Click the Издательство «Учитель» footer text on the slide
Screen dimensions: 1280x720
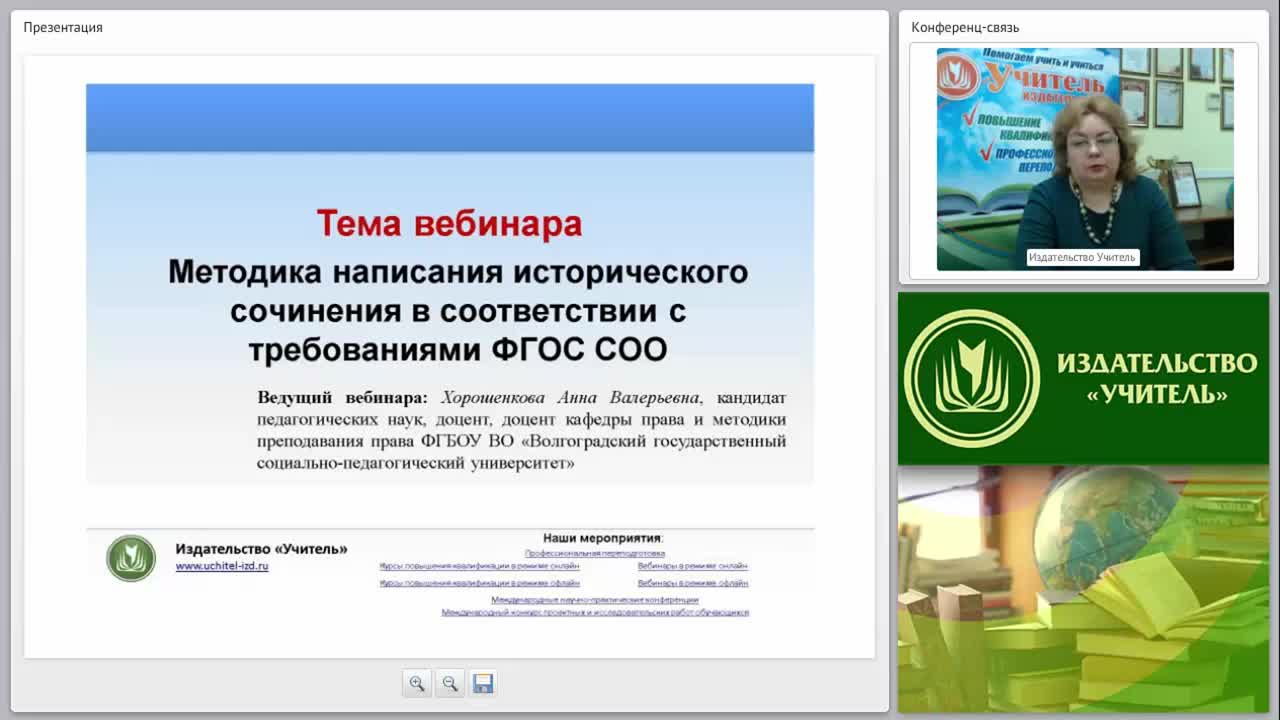coord(262,549)
